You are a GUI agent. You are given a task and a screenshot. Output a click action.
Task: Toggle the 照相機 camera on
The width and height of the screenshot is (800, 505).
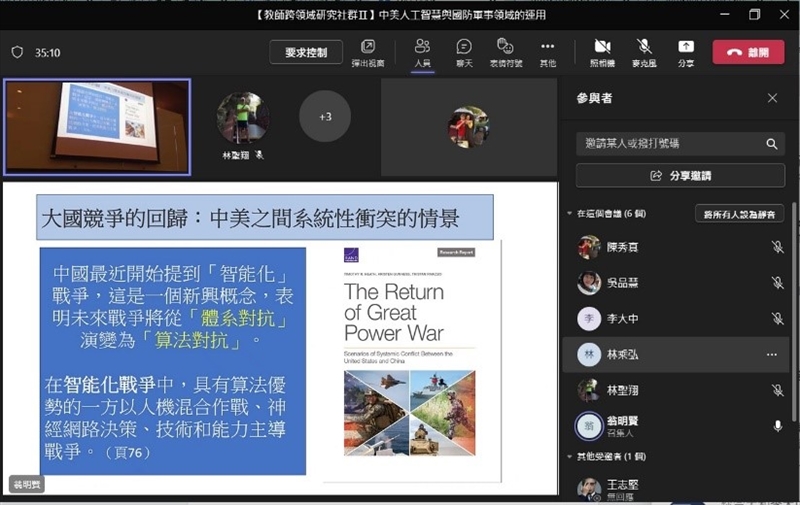[x=602, y=51]
